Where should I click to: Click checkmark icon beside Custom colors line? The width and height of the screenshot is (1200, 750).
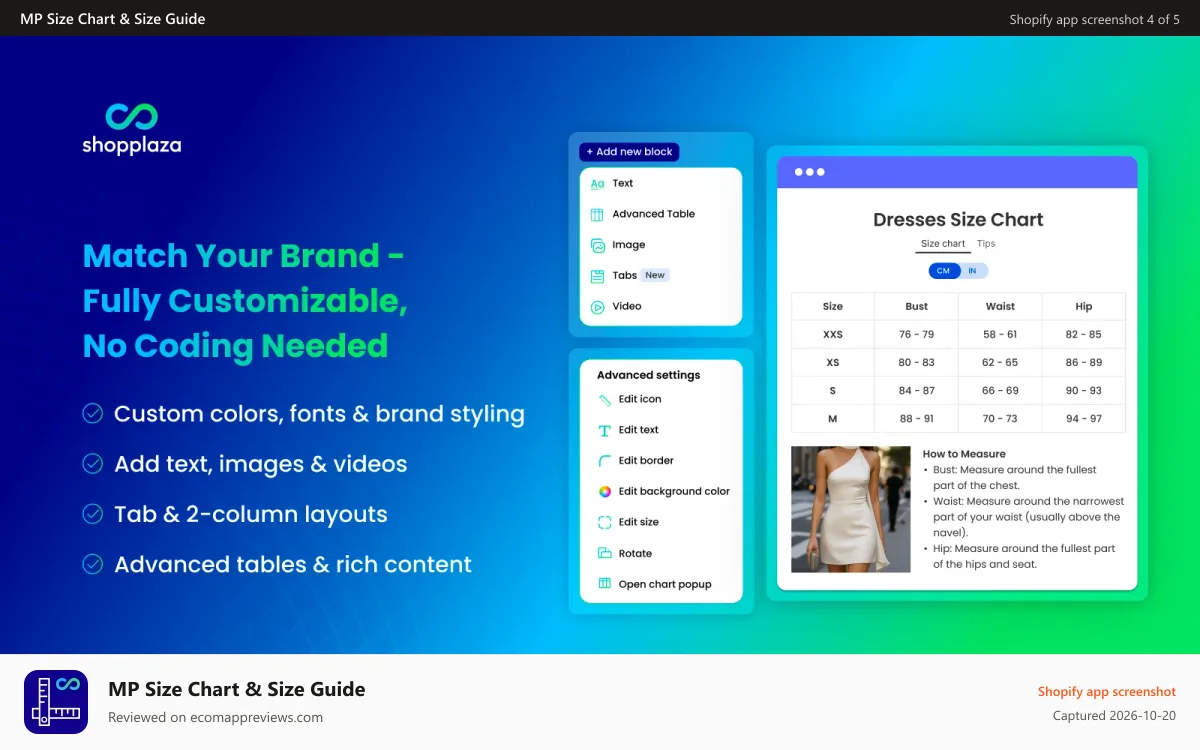[93, 413]
